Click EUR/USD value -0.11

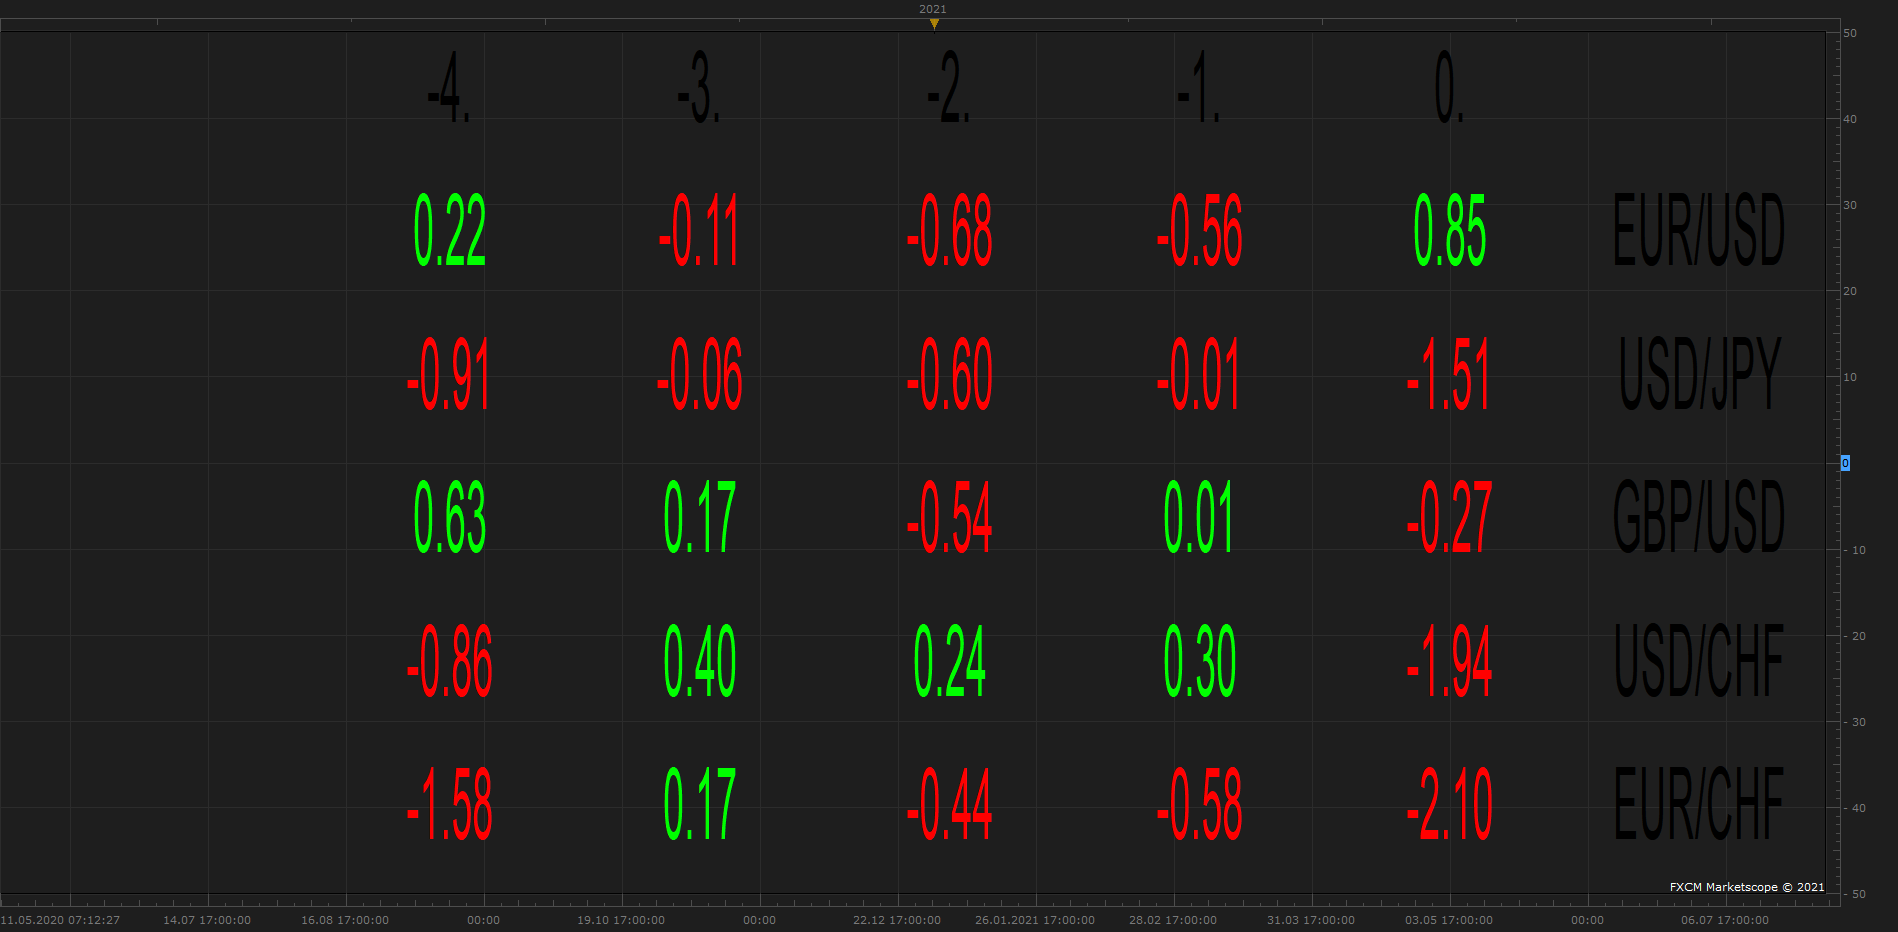(x=699, y=231)
